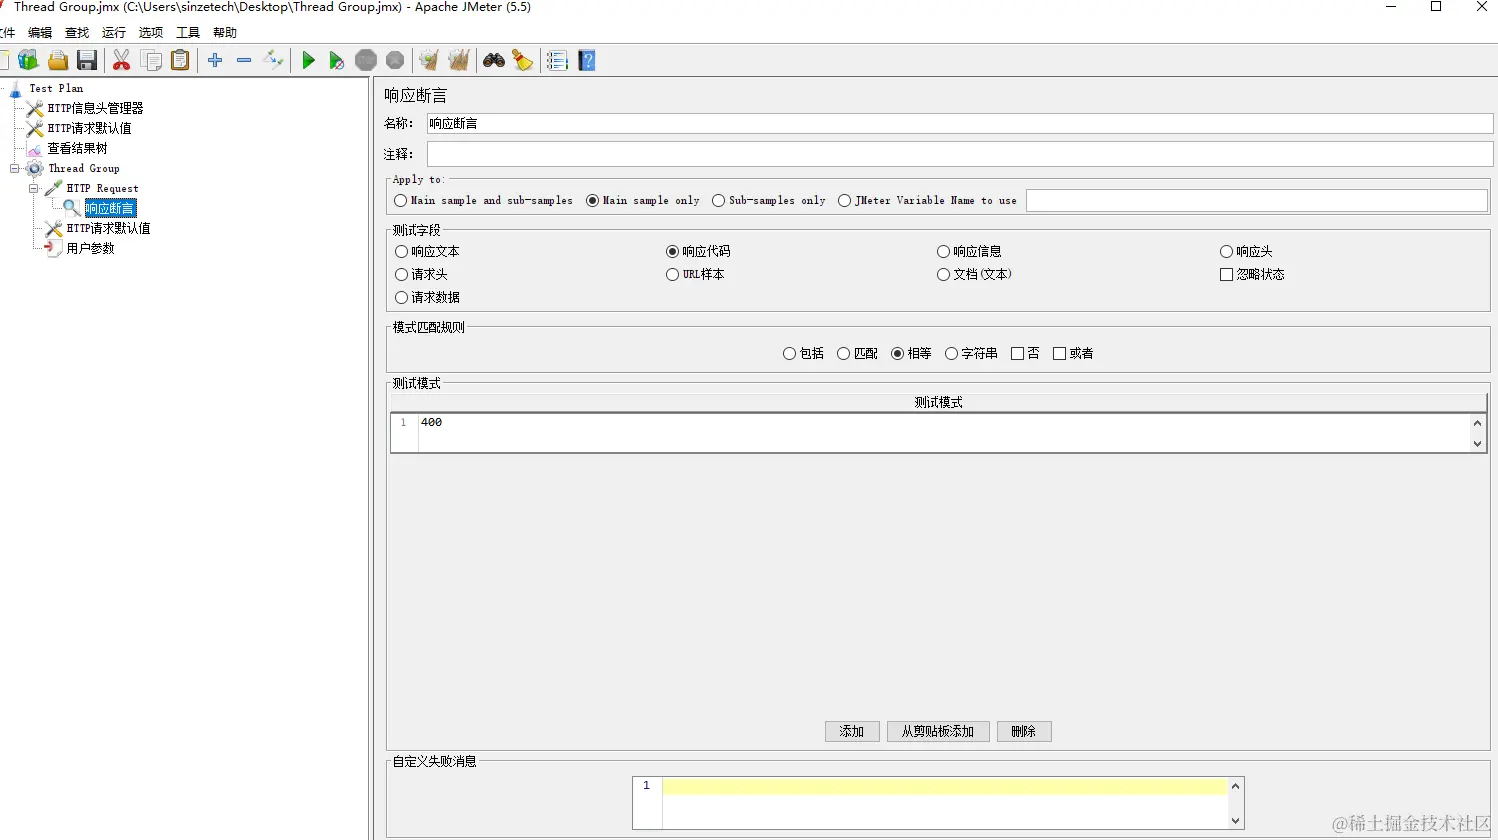Click the Shutdown test icon
Screen dimensions: 1498x840
[395, 61]
